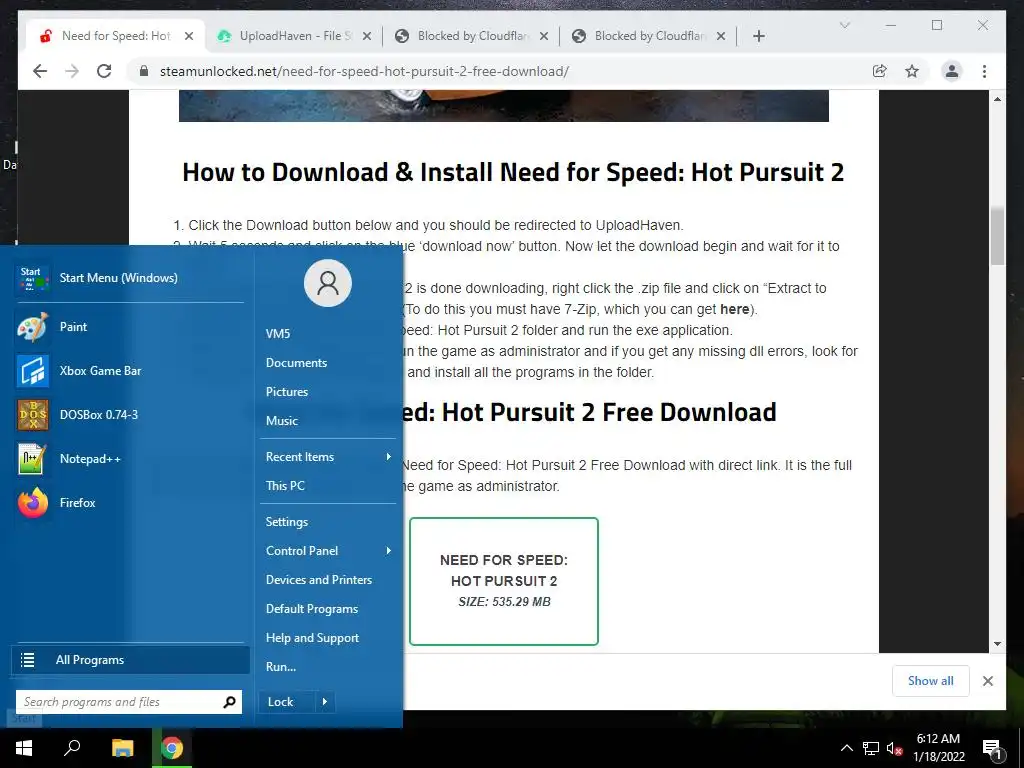Click the network tray icon

pos(871,748)
